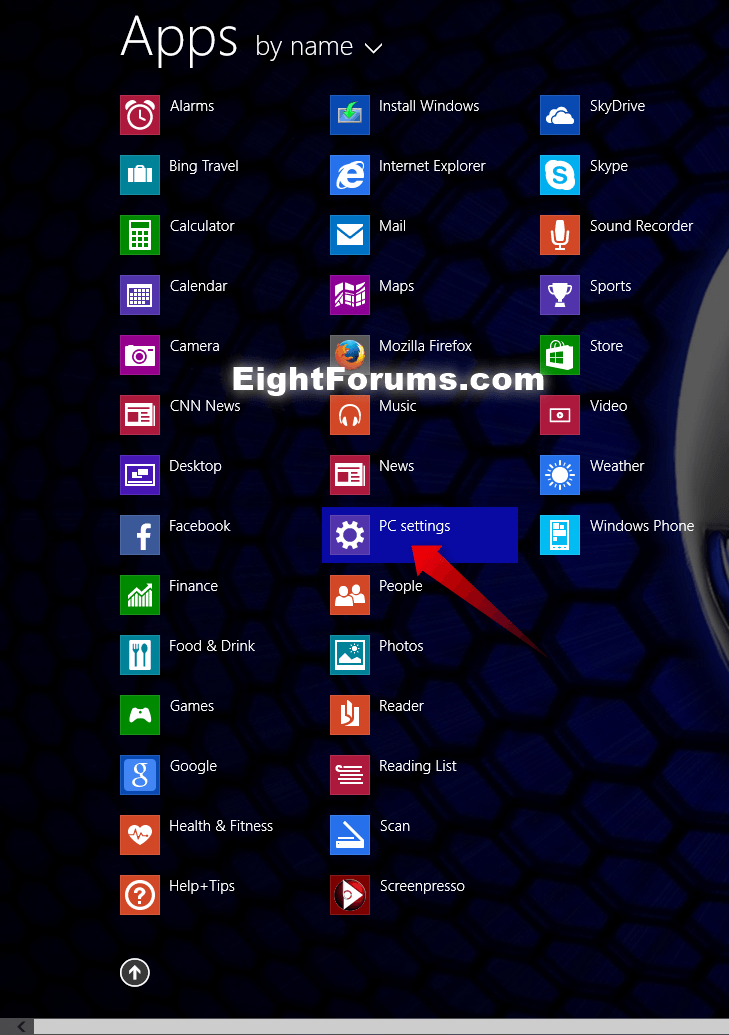Image resolution: width=729 pixels, height=1035 pixels.
Task: Click the 'Screenpresso' label
Action: tap(422, 886)
